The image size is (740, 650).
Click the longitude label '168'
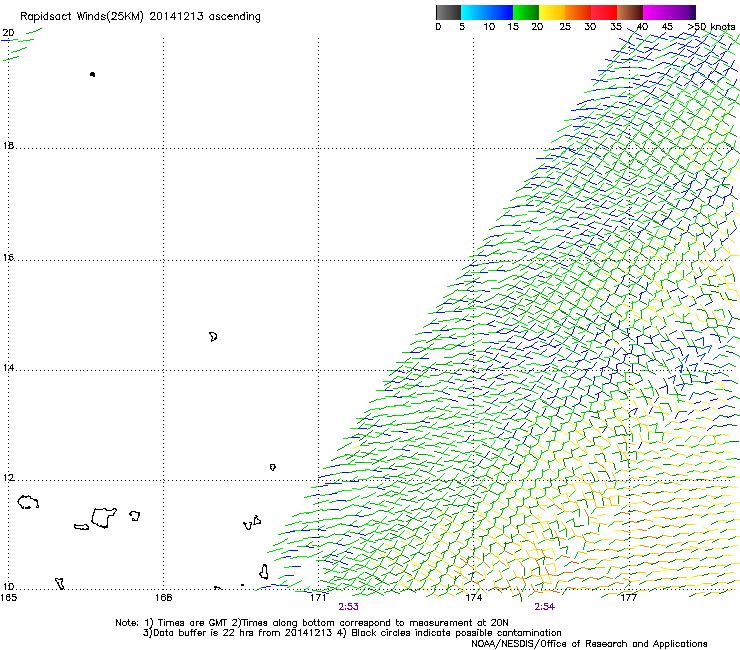(163, 598)
